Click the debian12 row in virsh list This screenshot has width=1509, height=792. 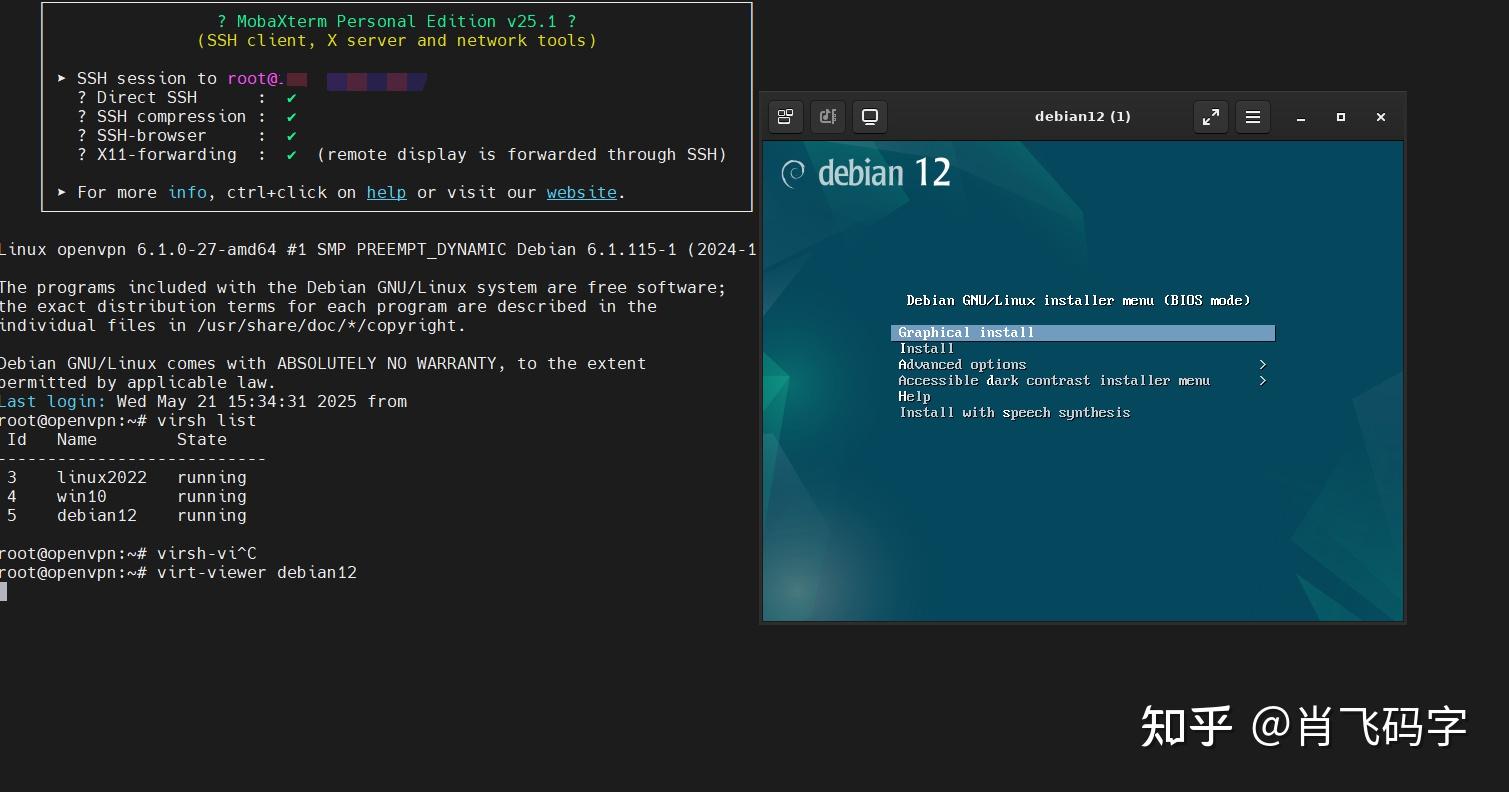tap(126, 516)
